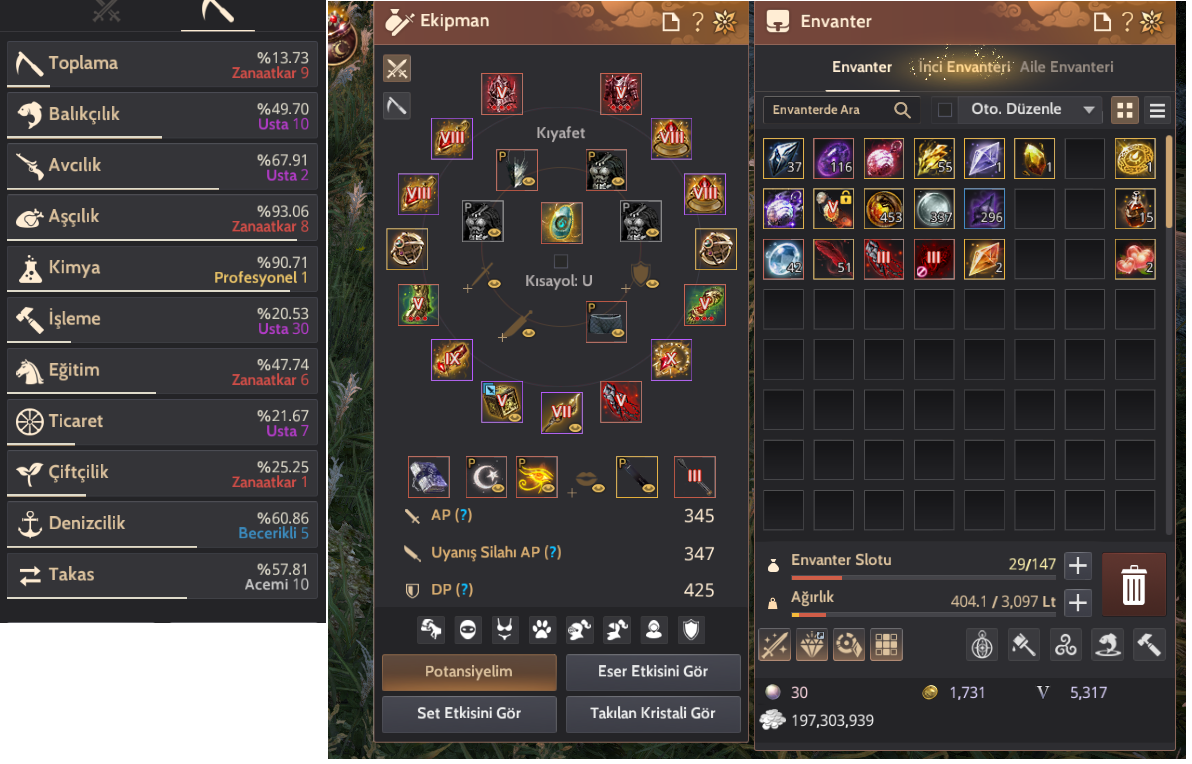Click Takılan Kristali Gör button
The image size is (1192, 764).
(652, 714)
